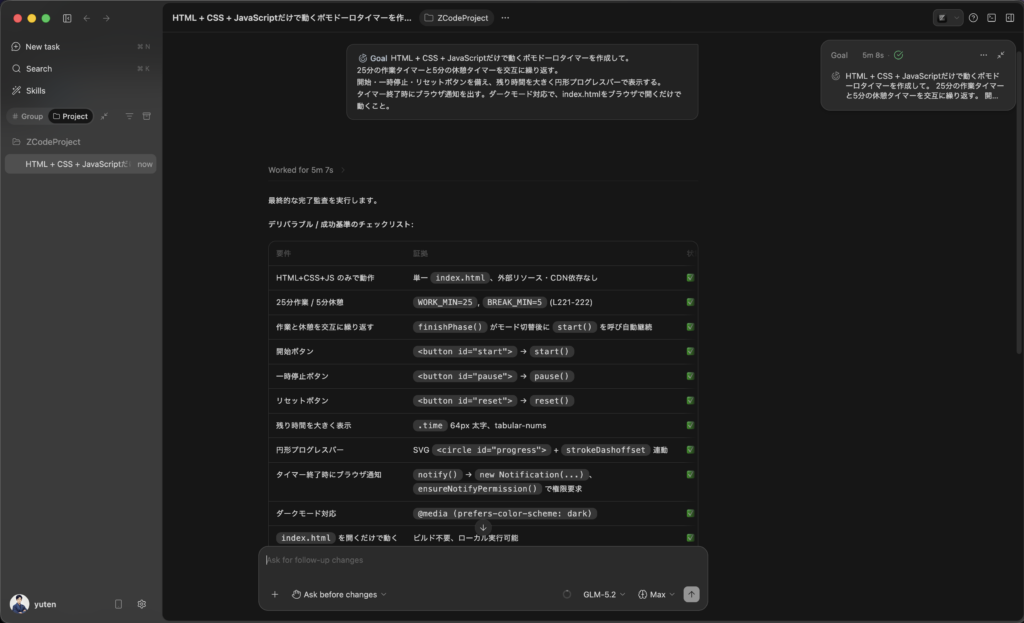
Task: Select the ZCodeProject folder in sidebar
Action: 80,142
